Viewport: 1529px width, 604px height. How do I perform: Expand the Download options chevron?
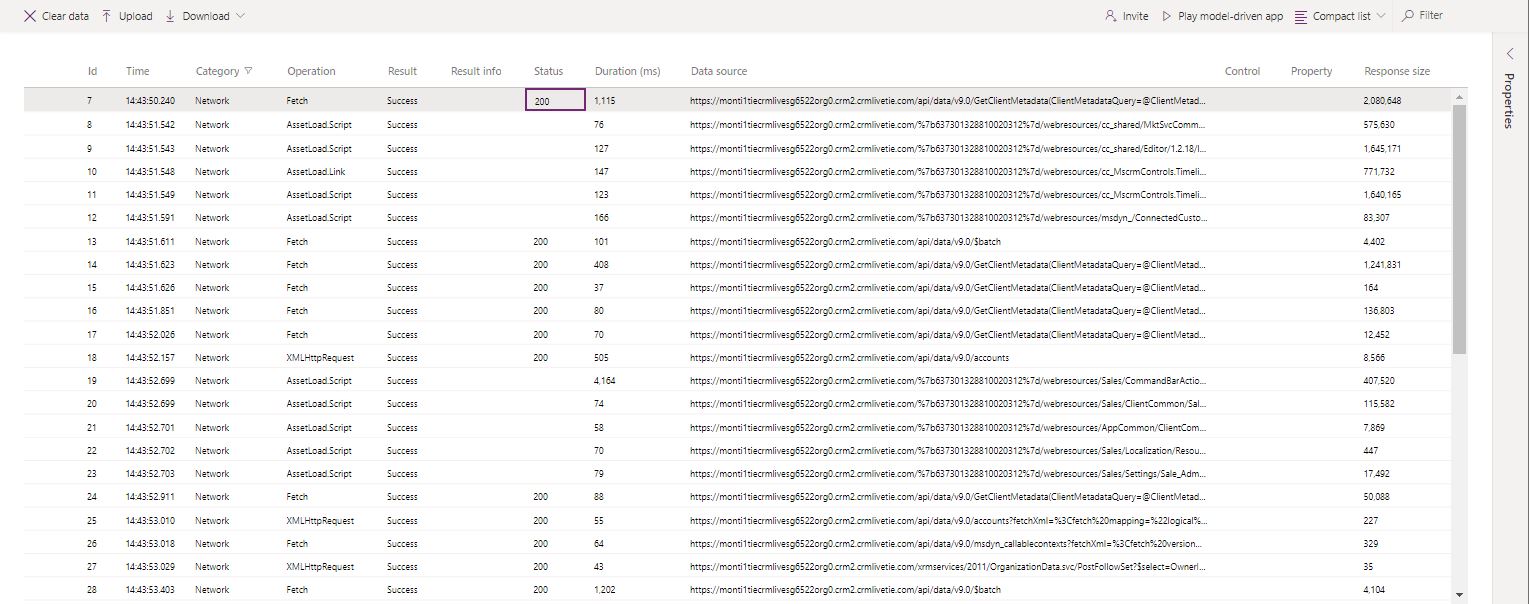pyautogui.click(x=240, y=16)
